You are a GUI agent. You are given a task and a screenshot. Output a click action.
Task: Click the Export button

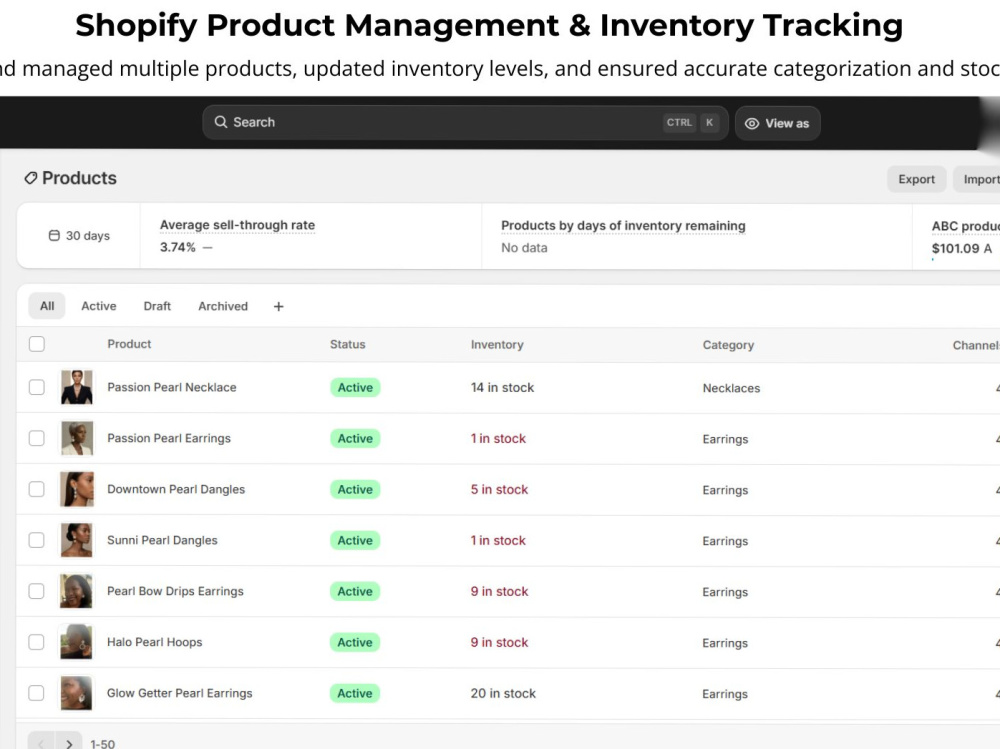pos(916,179)
